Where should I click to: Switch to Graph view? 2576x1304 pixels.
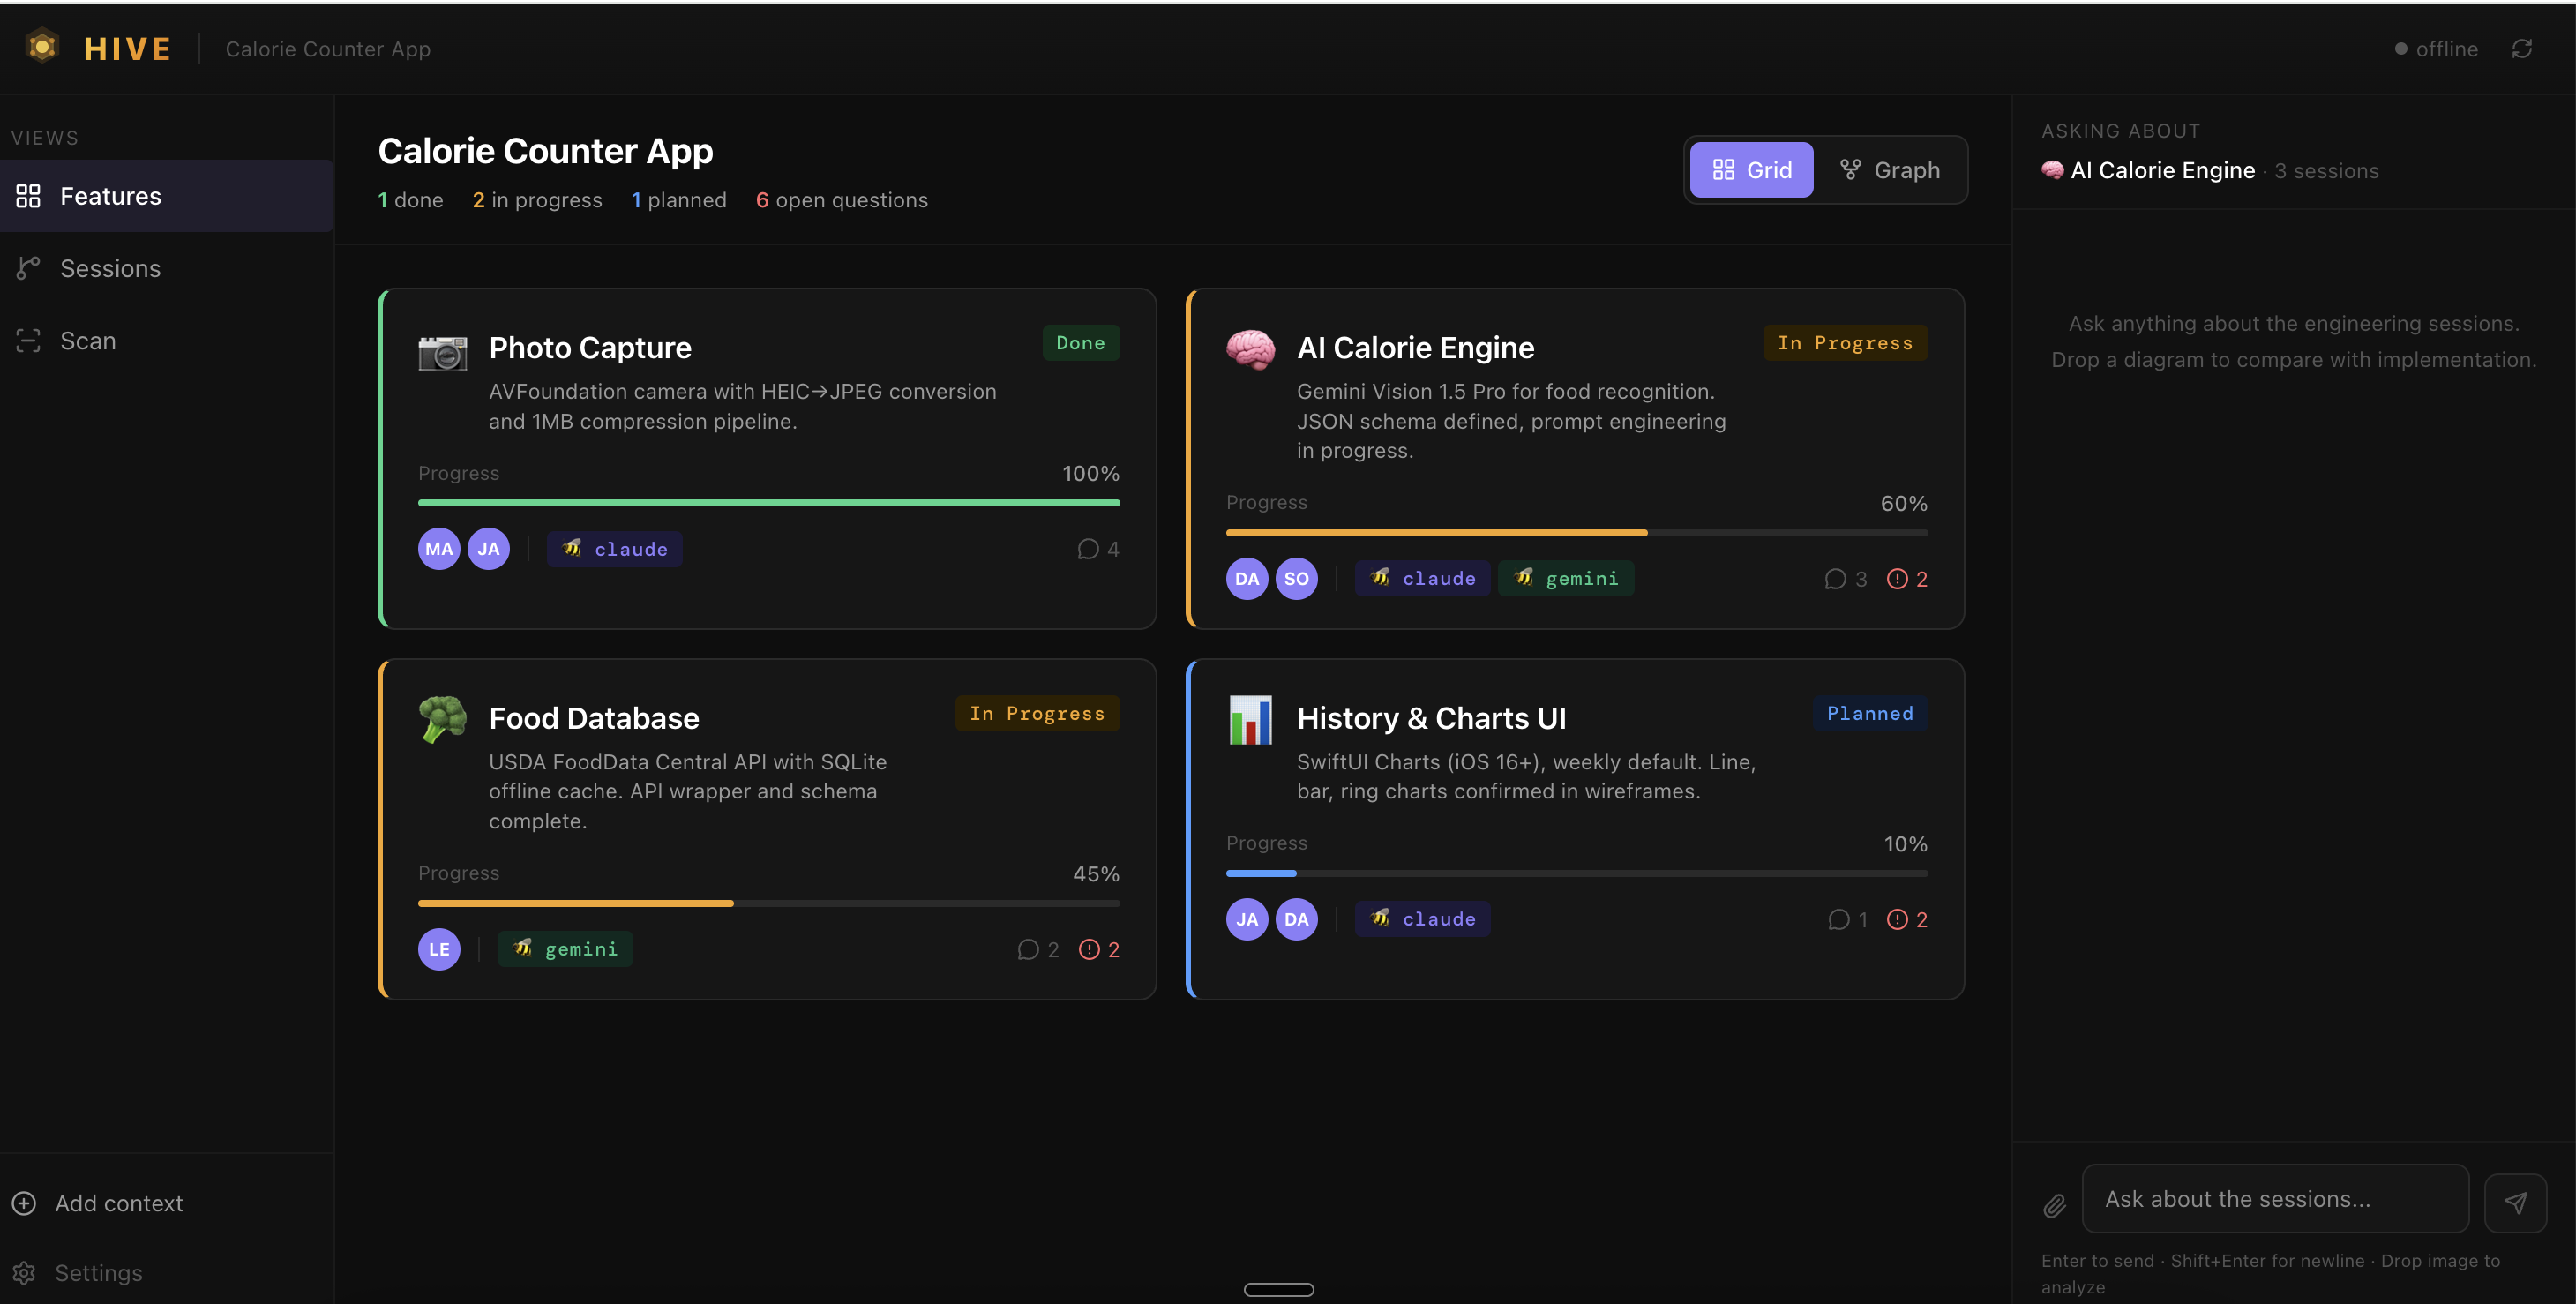pyautogui.click(x=1890, y=170)
